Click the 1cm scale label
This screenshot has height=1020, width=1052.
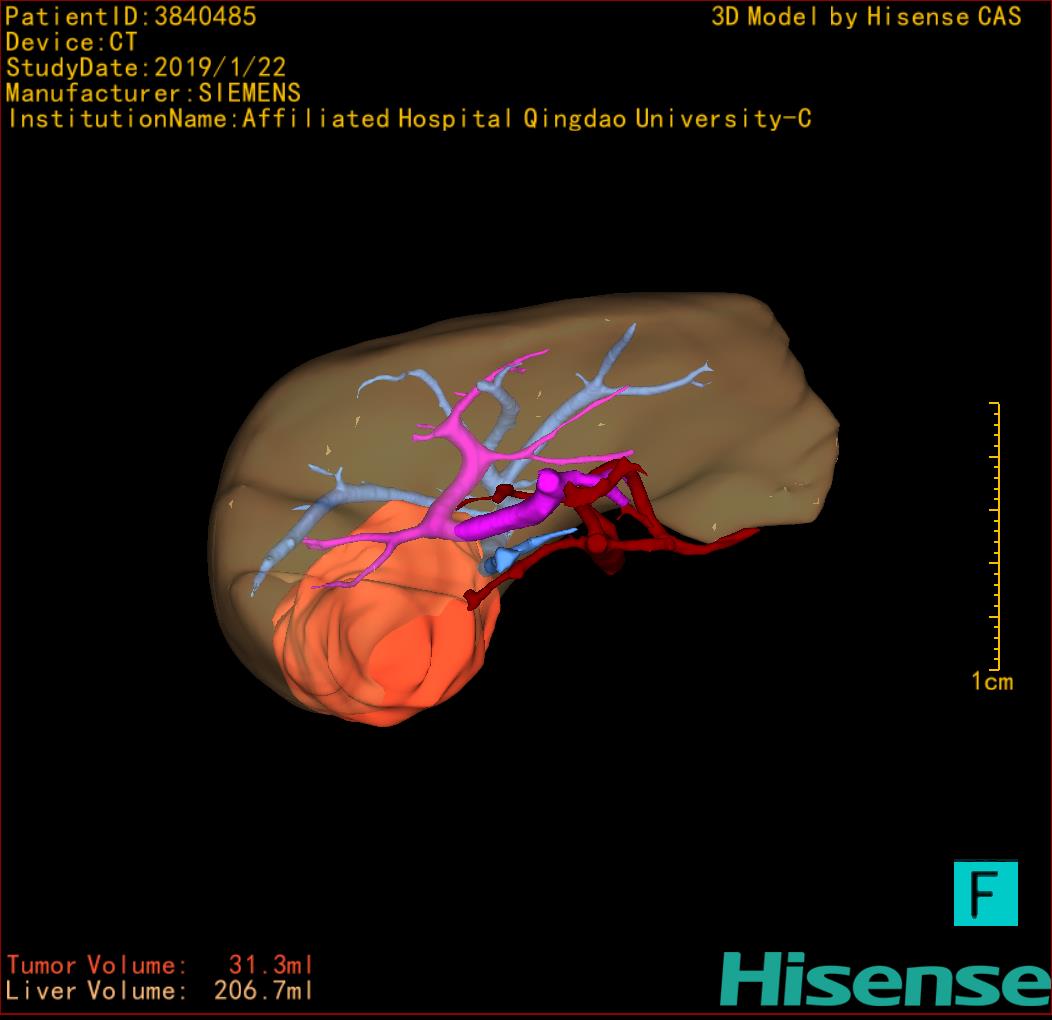991,682
